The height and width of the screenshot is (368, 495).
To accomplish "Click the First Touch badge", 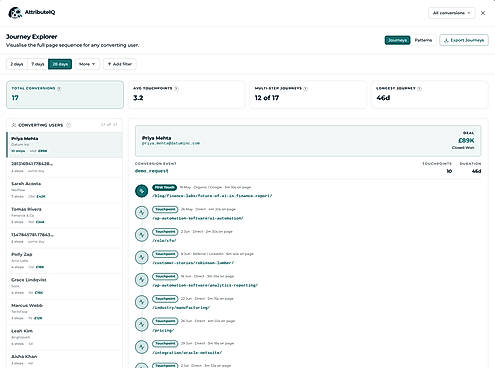I will tap(164, 187).
